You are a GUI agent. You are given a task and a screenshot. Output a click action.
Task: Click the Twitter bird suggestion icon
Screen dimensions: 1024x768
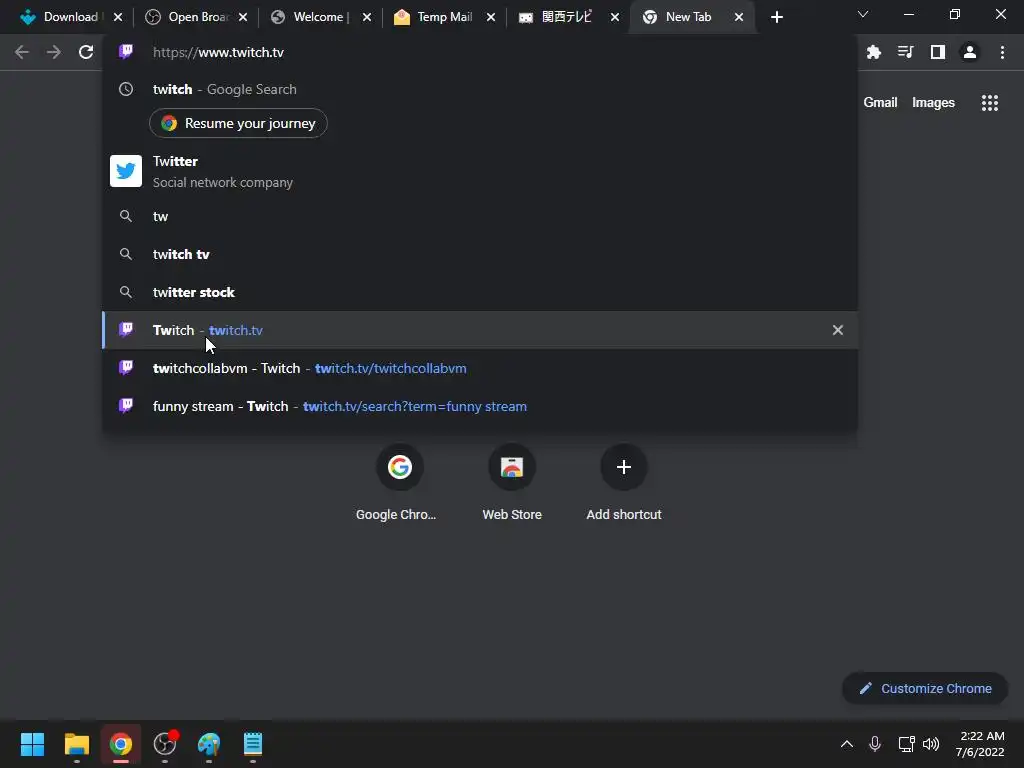[x=126, y=171]
